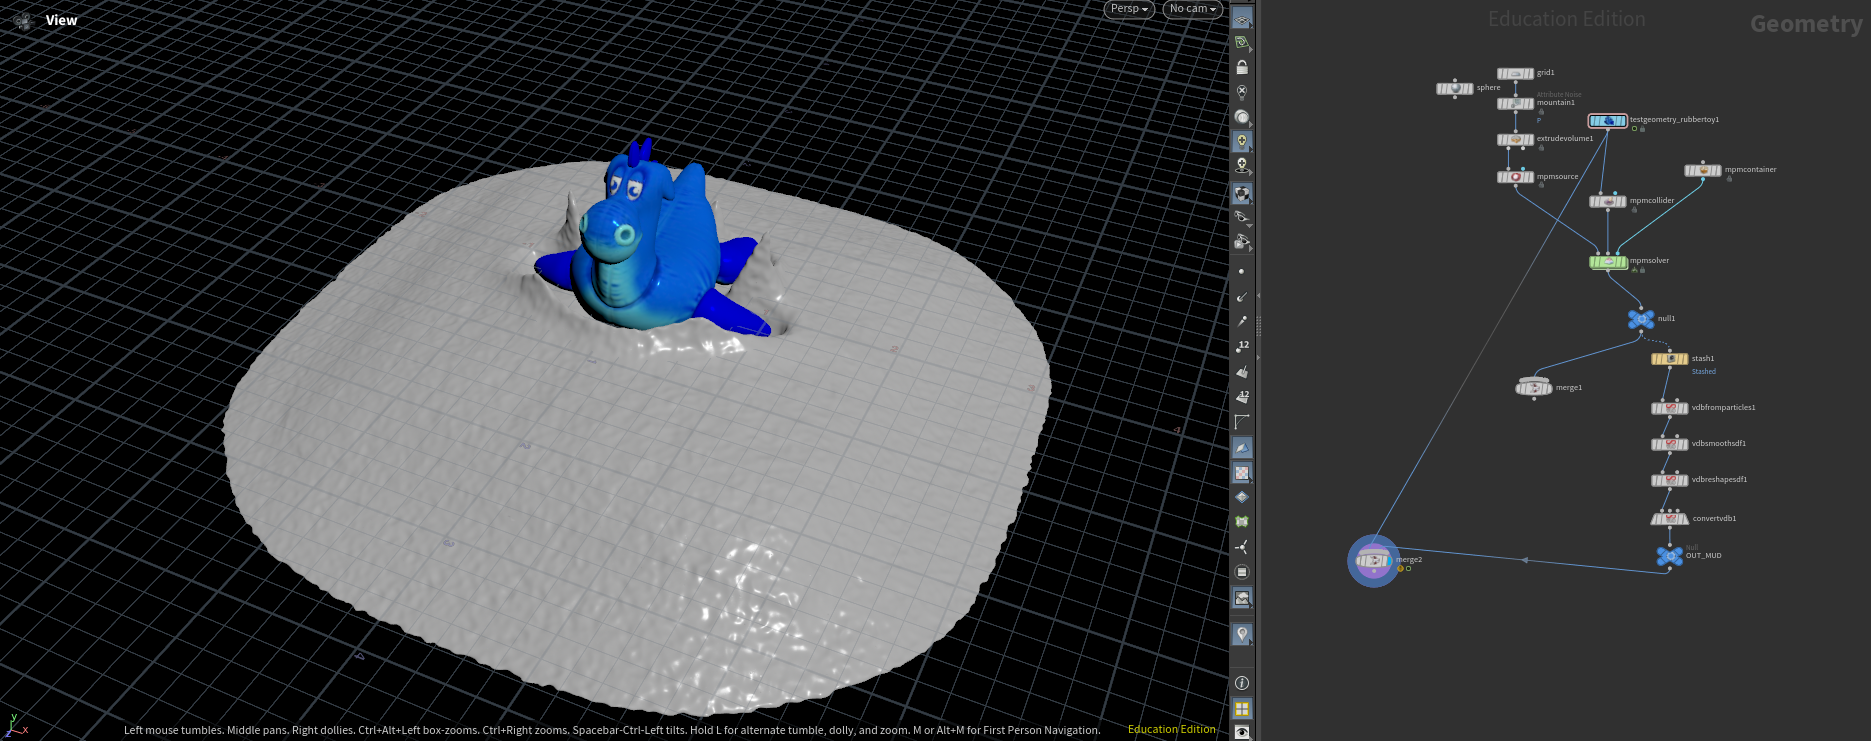
Task: Open the No cam camera dropdown
Action: tap(1193, 9)
